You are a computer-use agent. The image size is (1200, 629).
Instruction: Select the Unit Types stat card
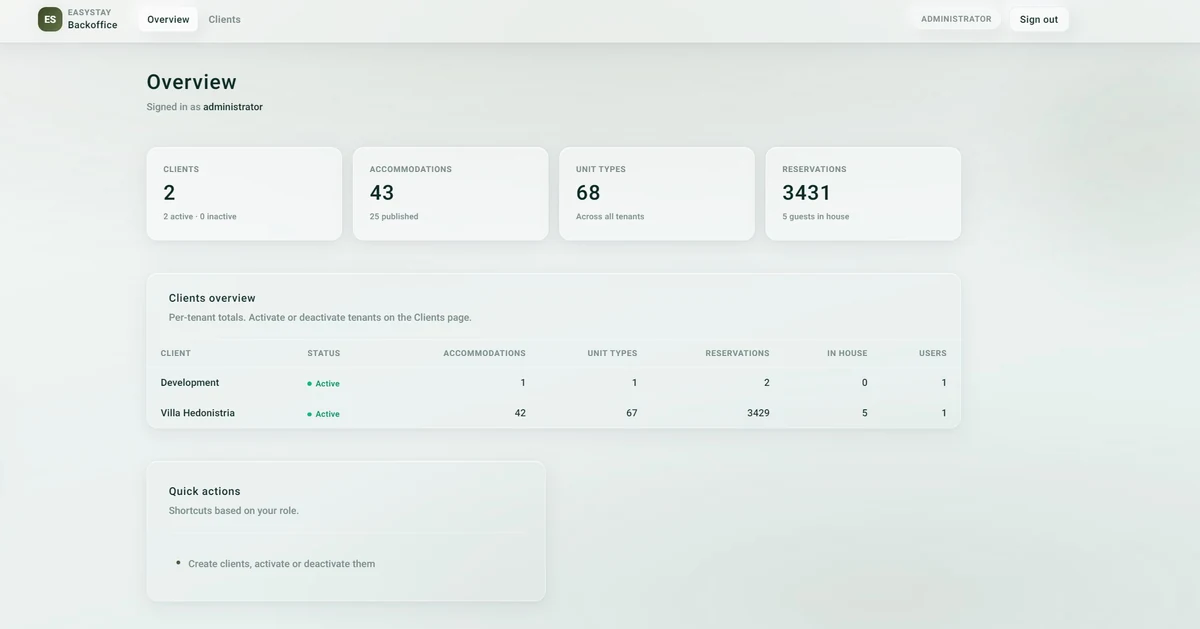(x=657, y=194)
